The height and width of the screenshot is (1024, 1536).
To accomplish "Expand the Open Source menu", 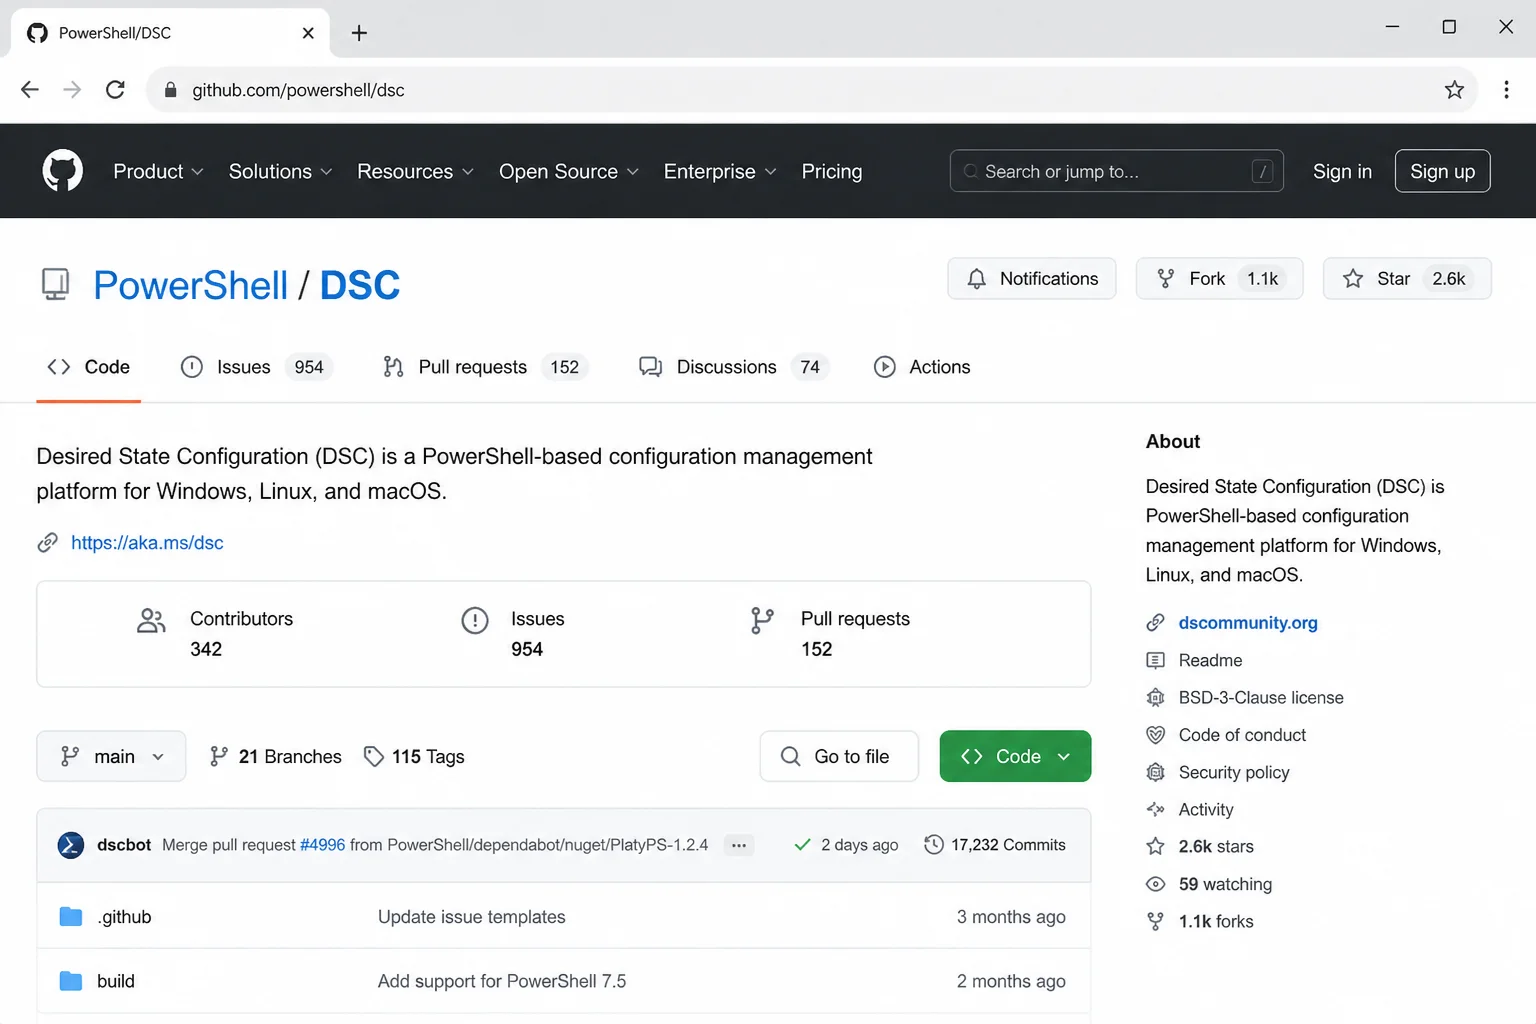I will tap(569, 172).
